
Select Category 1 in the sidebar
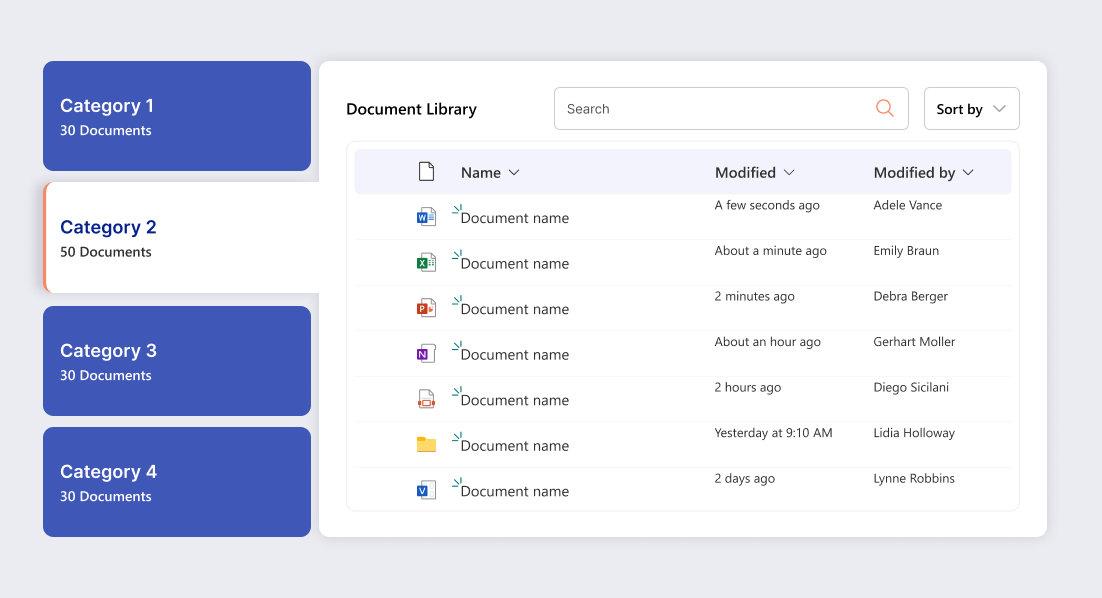coord(176,115)
